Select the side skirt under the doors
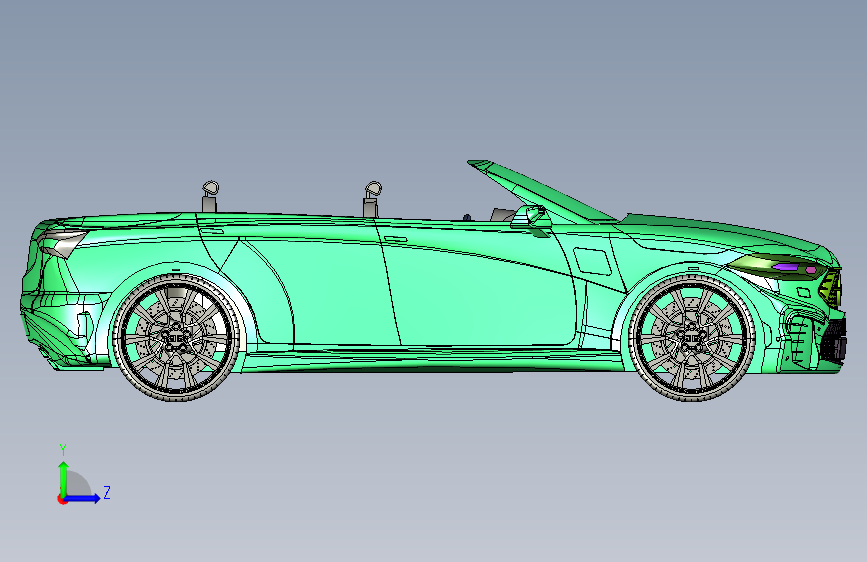The height and width of the screenshot is (562, 867). (x=434, y=360)
